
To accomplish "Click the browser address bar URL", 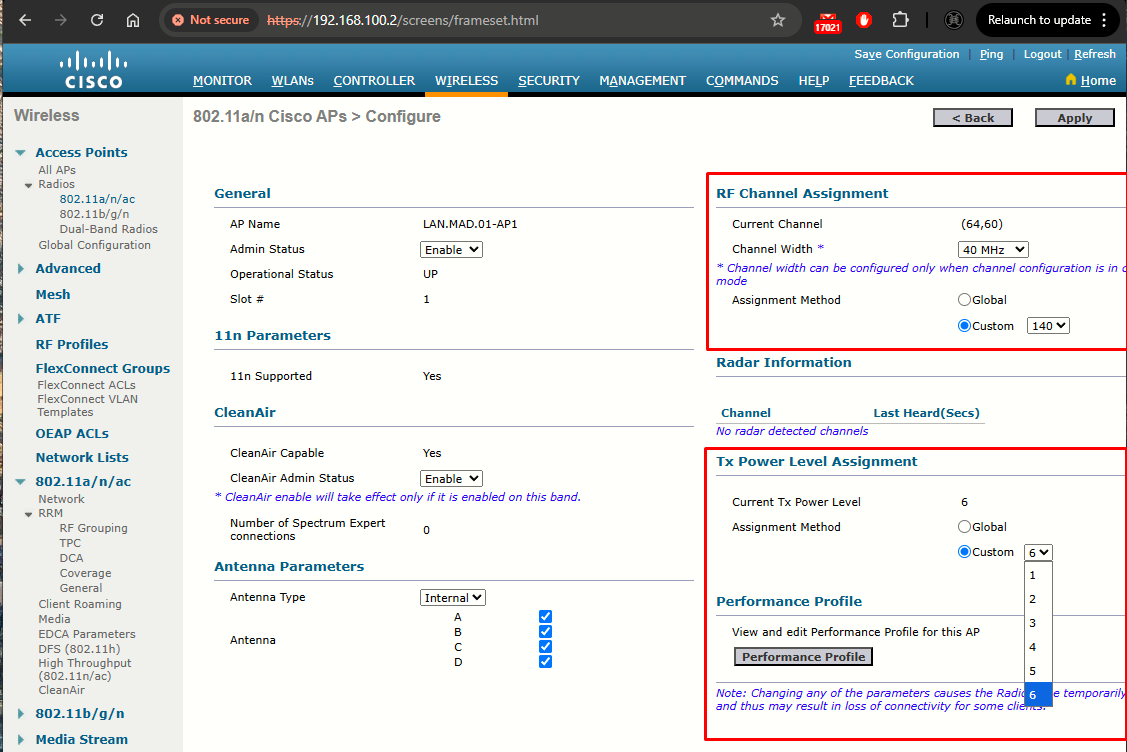I will click(402, 20).
